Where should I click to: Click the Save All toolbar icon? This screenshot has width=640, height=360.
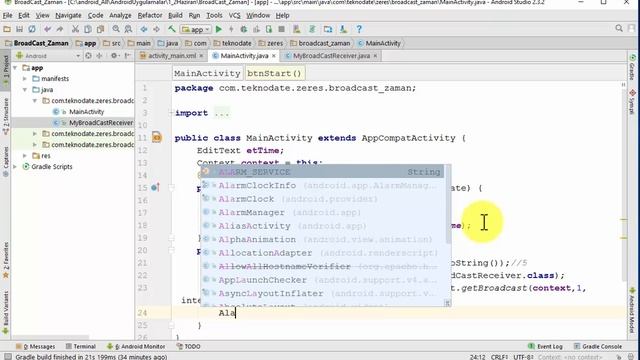pyautogui.click(x=19, y=29)
